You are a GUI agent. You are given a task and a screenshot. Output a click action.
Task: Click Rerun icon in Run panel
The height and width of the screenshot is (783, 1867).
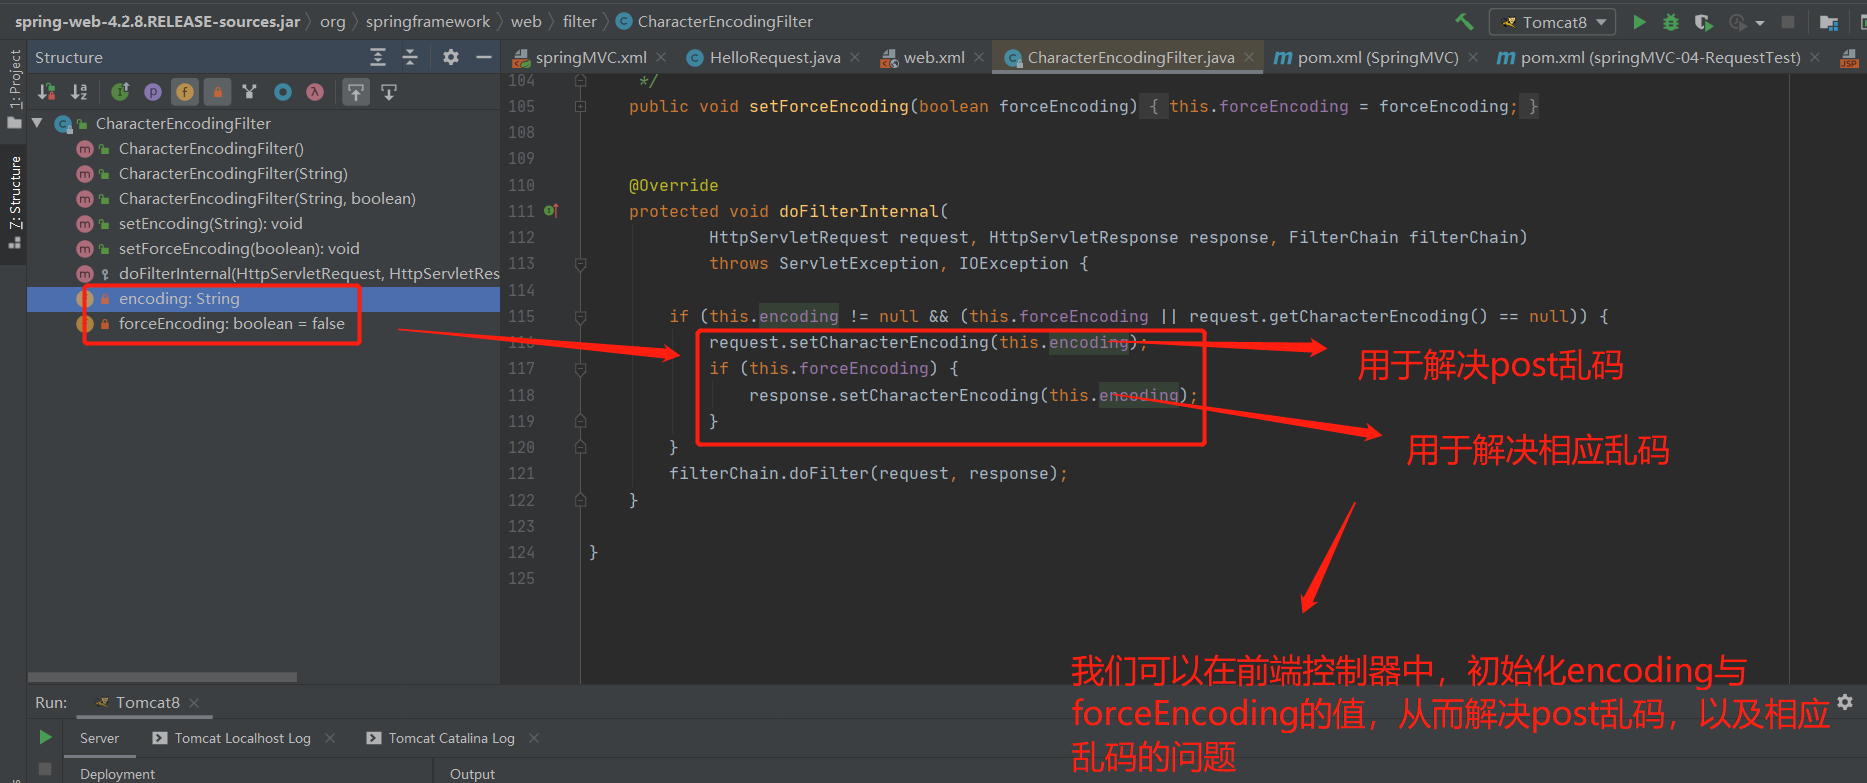(45, 737)
